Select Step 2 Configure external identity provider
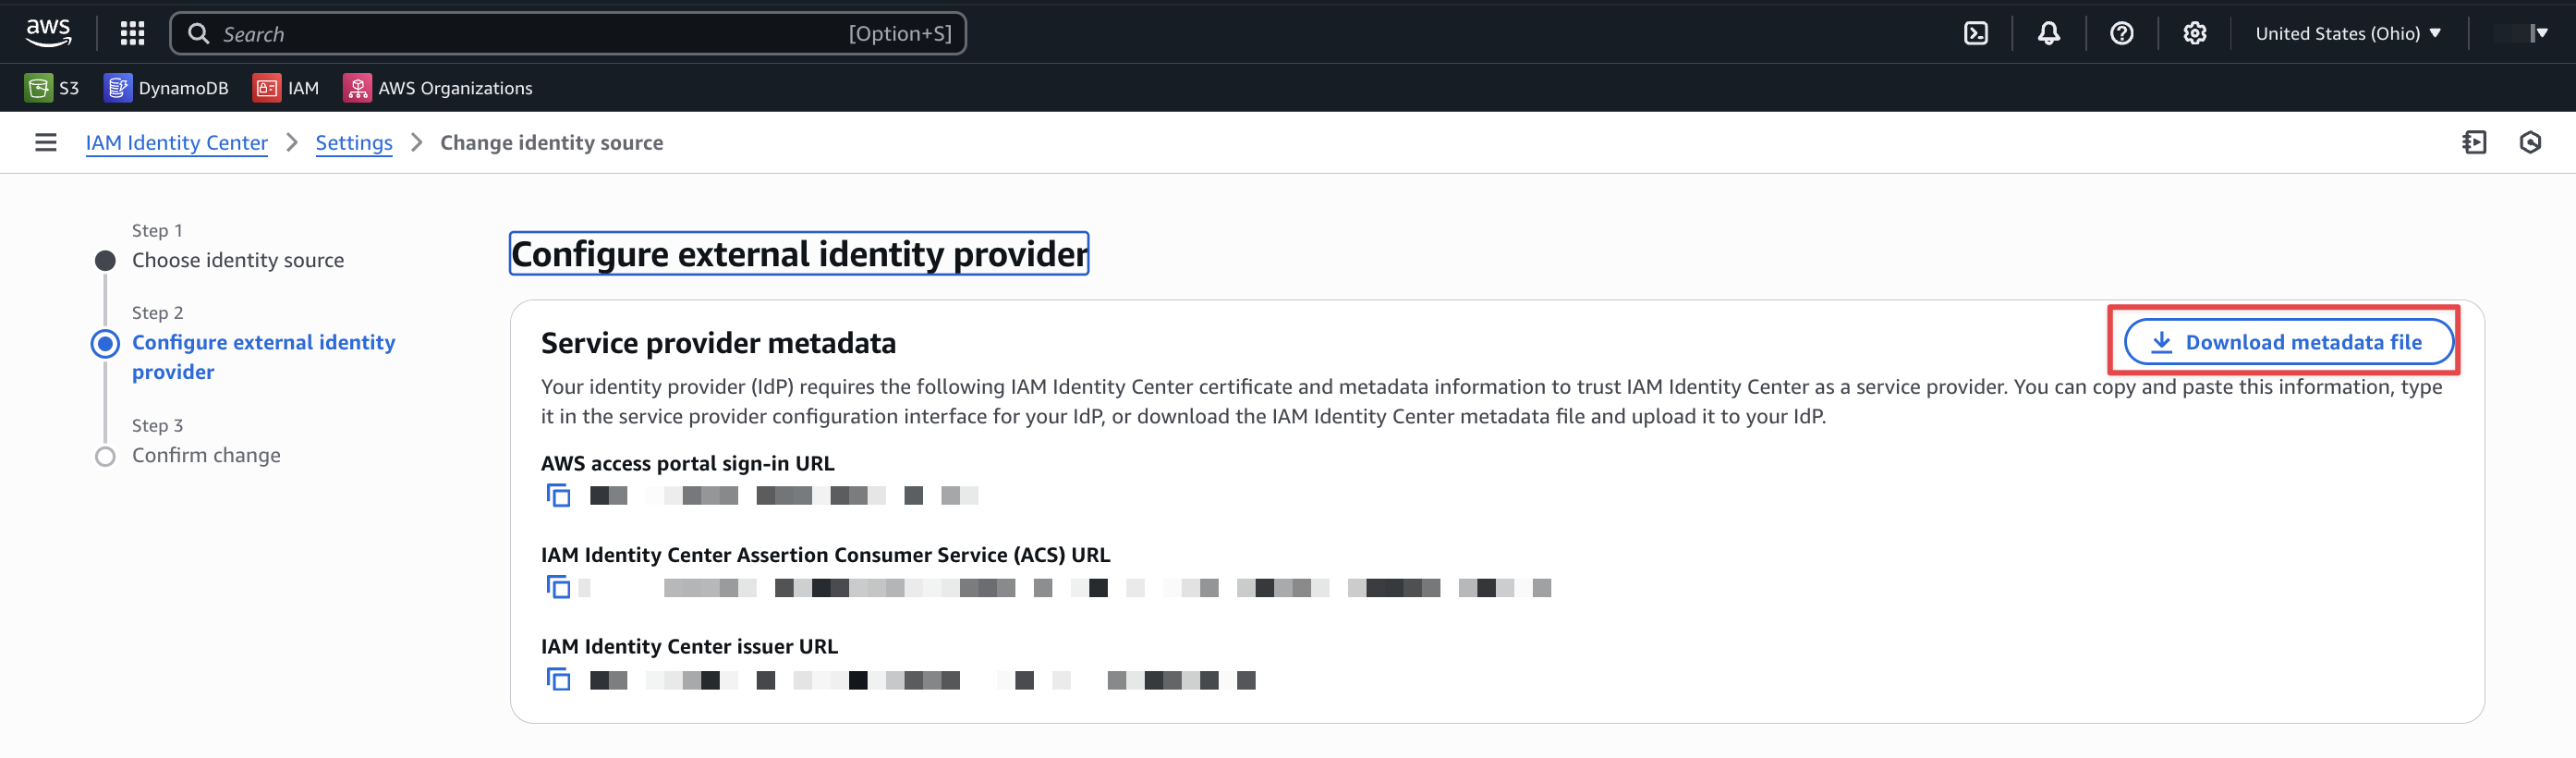This screenshot has width=2576, height=758. click(x=263, y=357)
